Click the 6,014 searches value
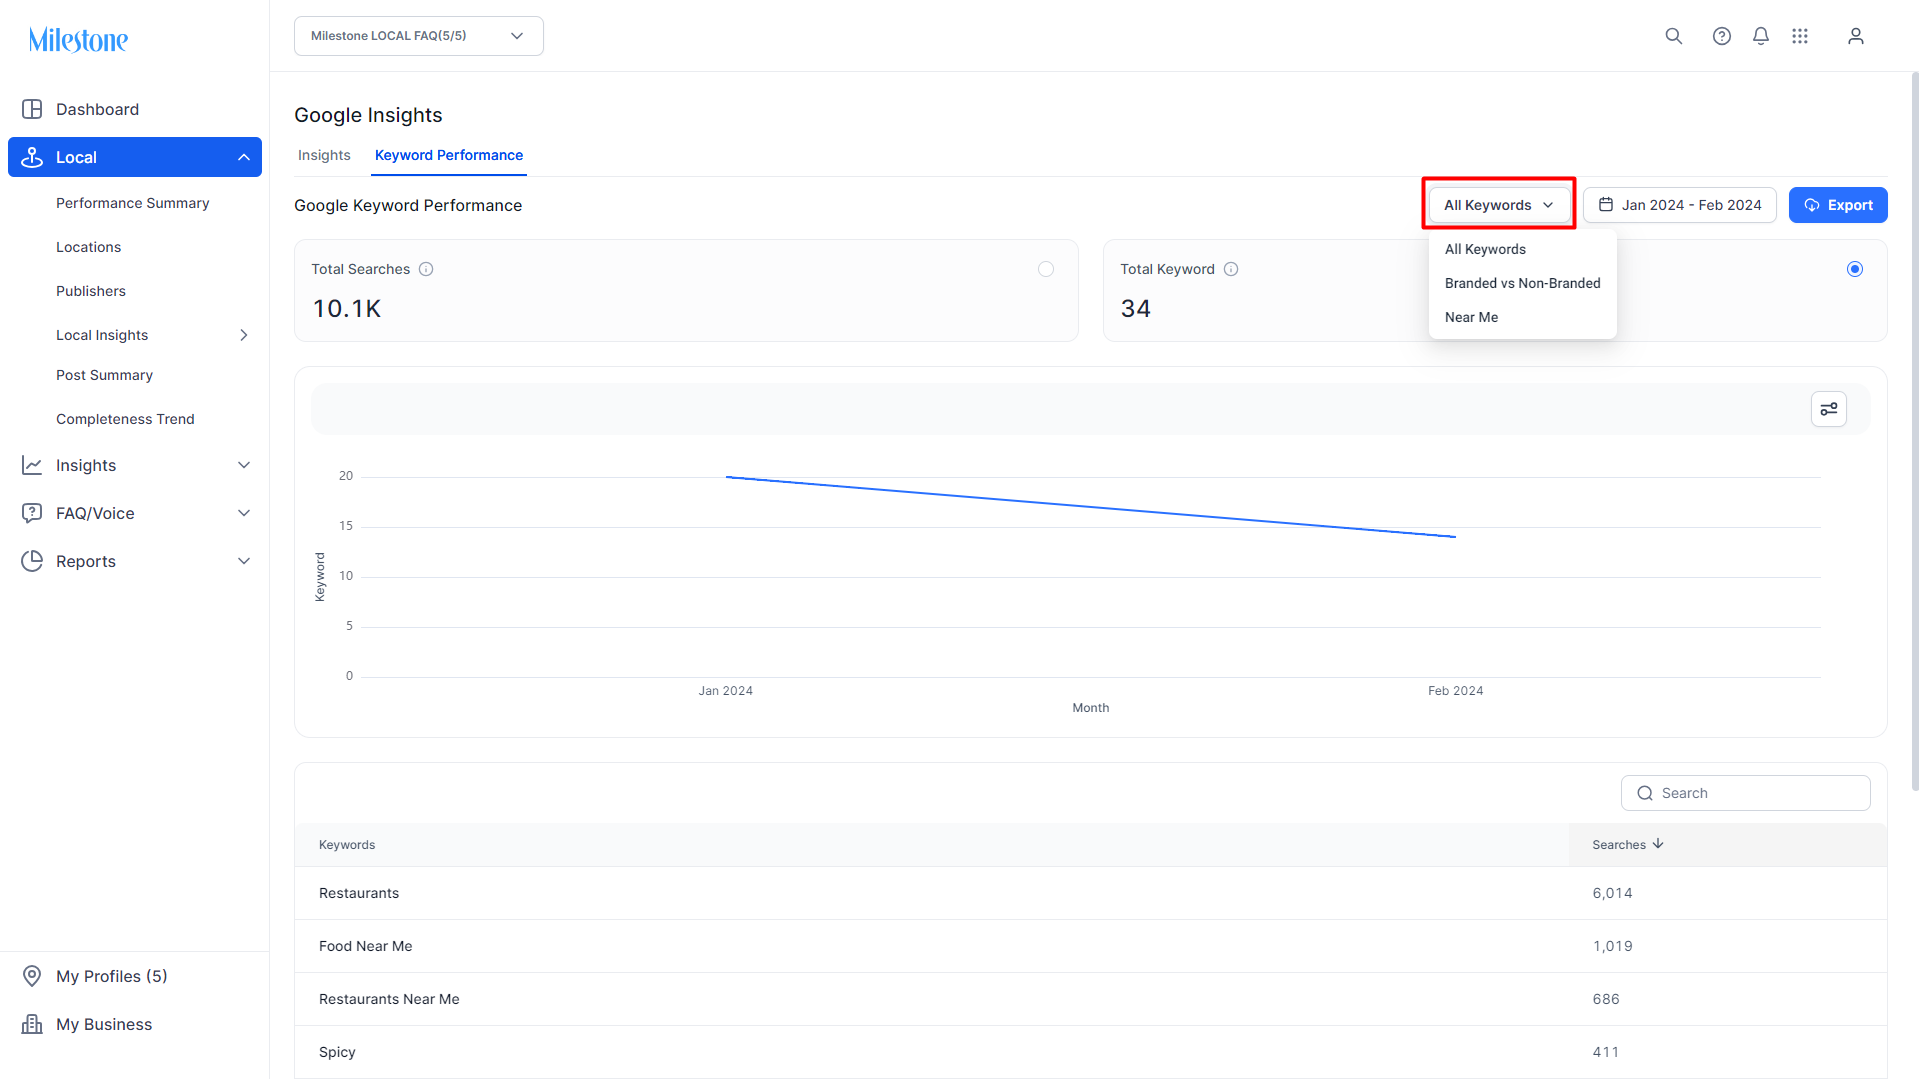 pos(1612,893)
